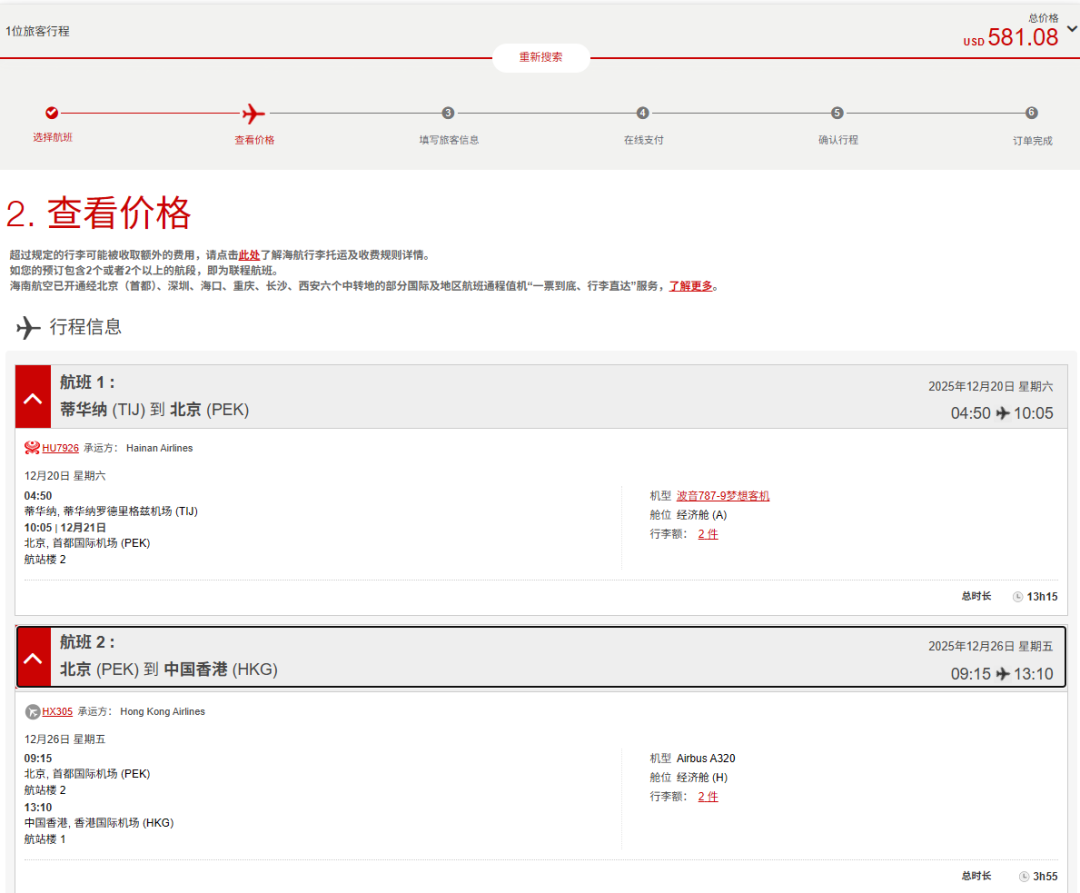Click the airplane icon at 查看价格 step
This screenshot has height=893, width=1080.
click(254, 113)
